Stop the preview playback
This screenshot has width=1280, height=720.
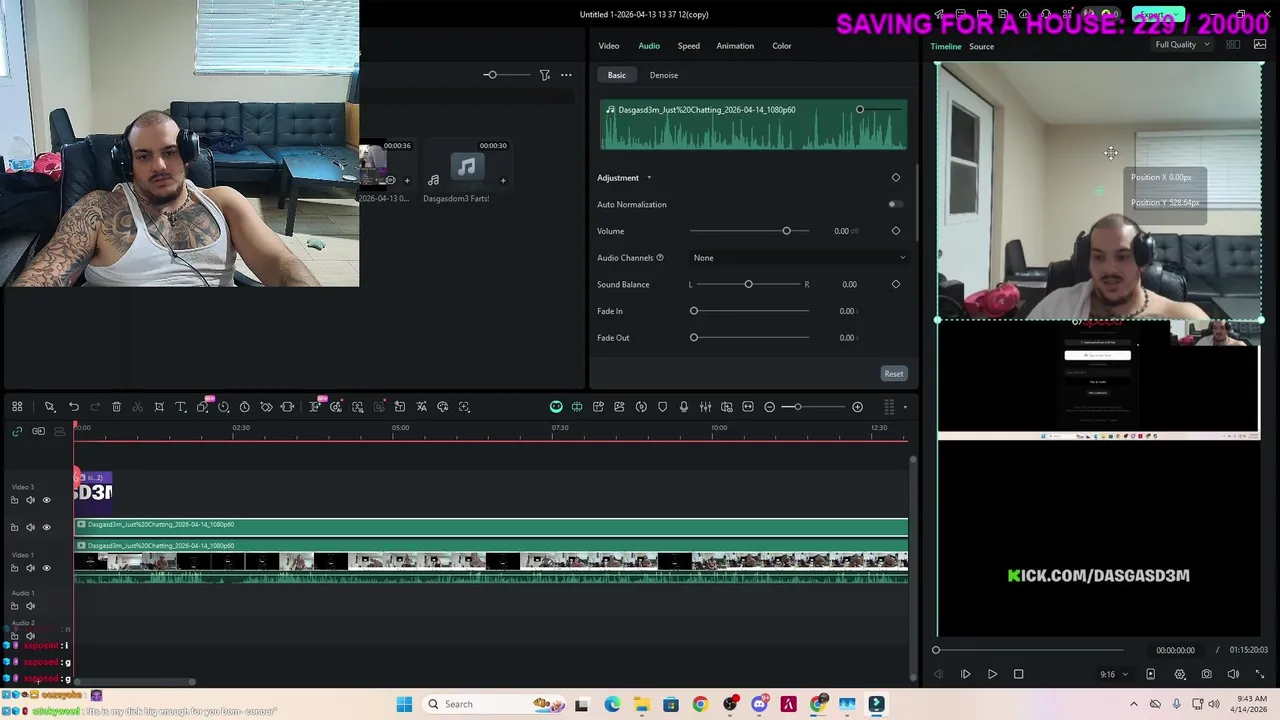1018,674
